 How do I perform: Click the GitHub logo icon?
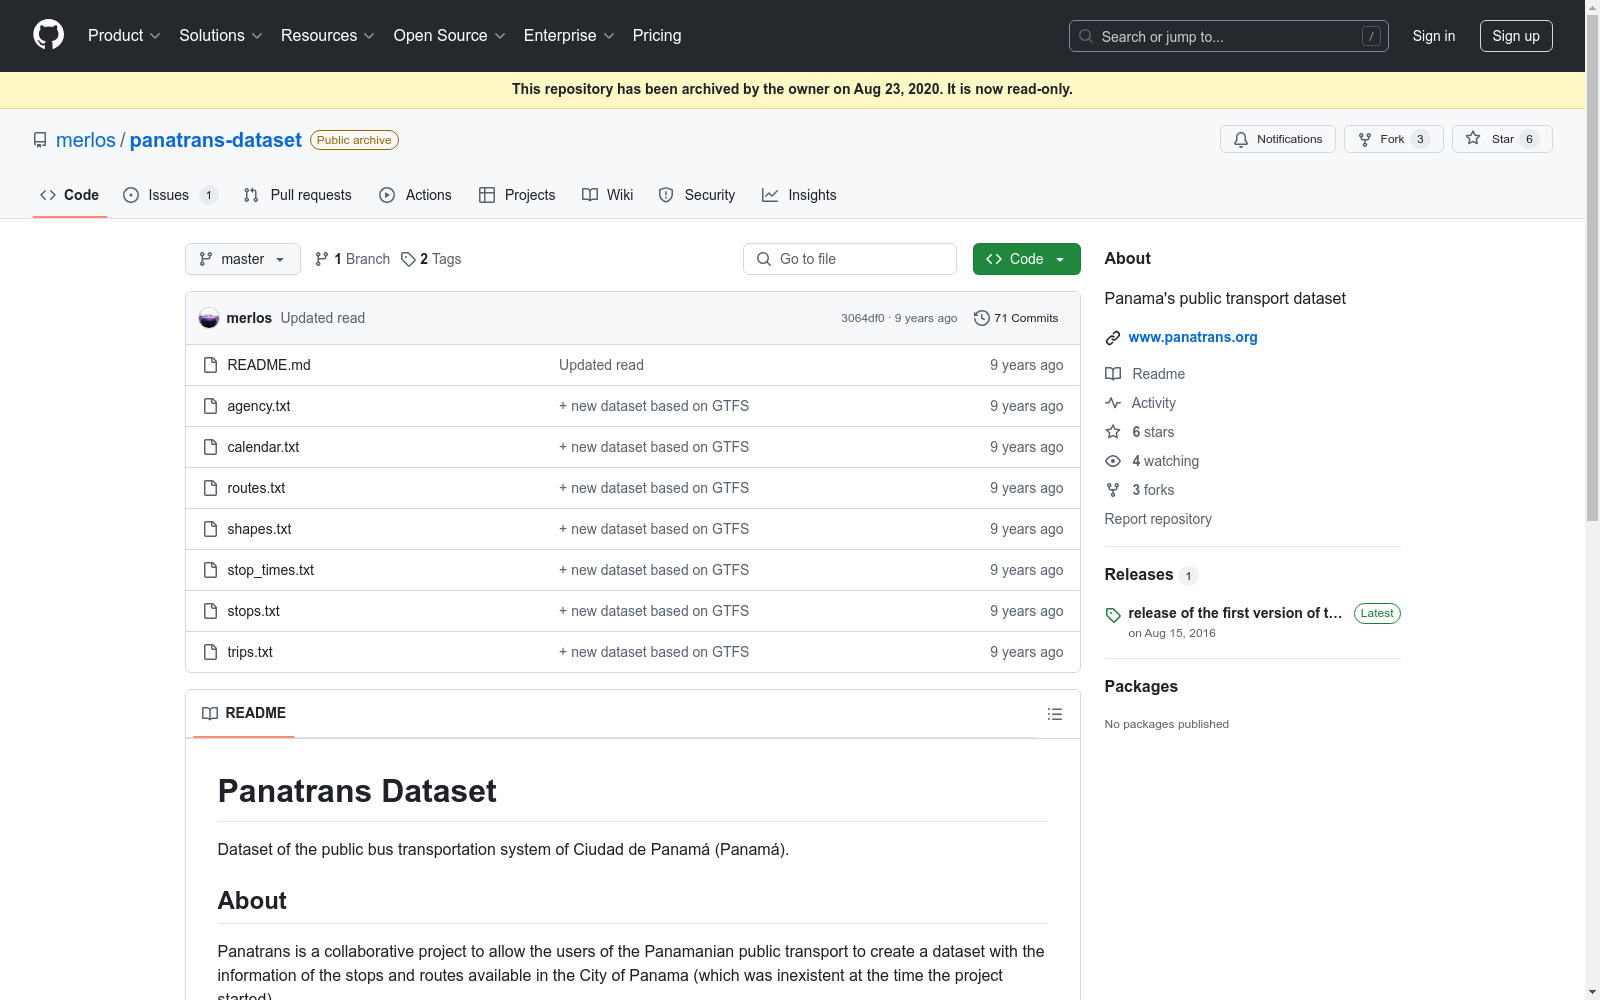(x=48, y=35)
